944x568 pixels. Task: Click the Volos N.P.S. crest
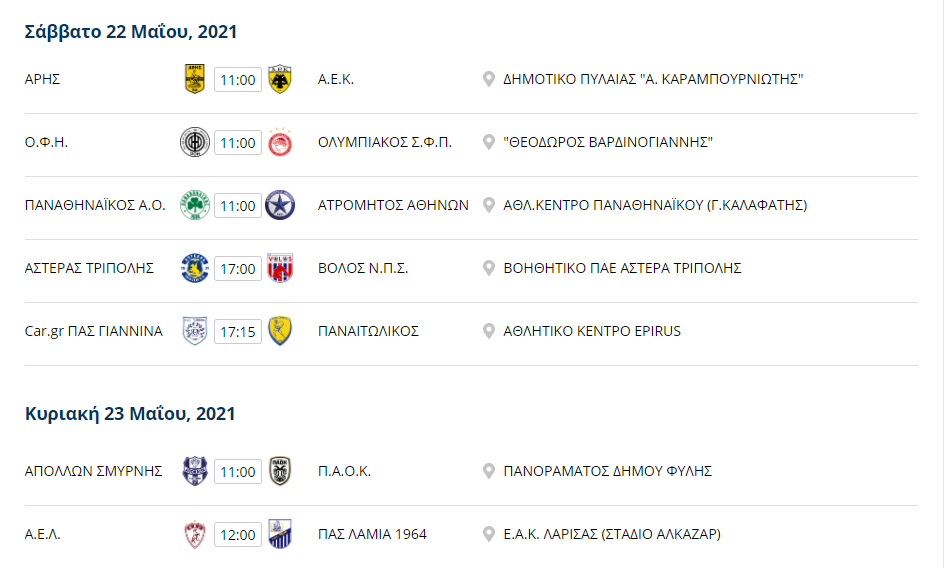[x=280, y=268]
